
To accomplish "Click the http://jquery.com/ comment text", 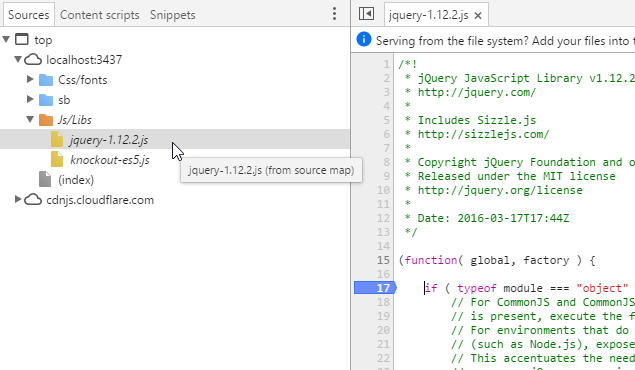I will pos(477,92).
